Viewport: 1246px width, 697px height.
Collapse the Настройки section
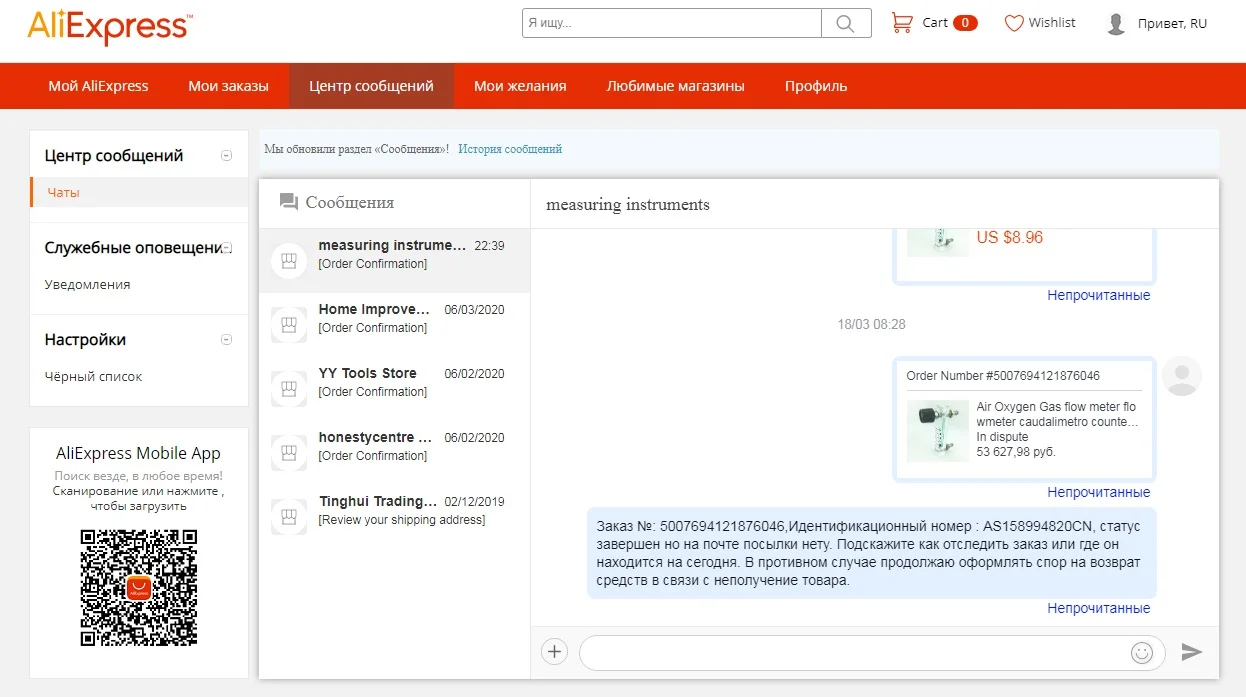tap(227, 339)
